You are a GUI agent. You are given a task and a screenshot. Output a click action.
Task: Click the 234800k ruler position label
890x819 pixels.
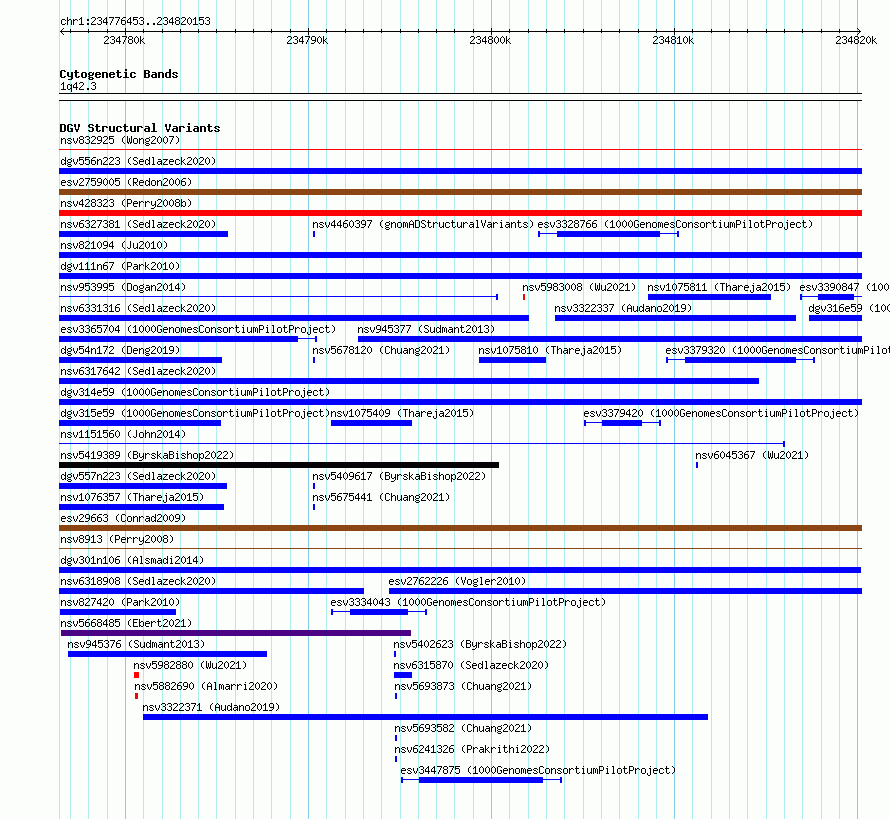(x=490, y=40)
